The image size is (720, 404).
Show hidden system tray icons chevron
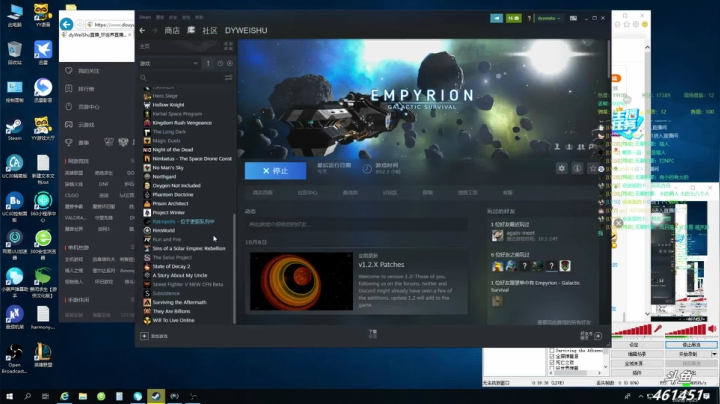click(641, 396)
